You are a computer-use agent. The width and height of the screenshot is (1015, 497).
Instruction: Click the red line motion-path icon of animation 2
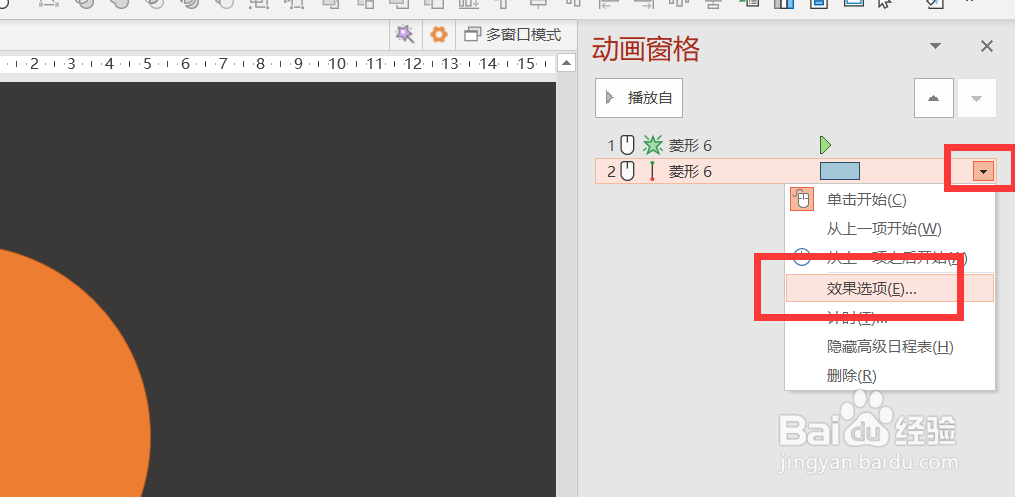[652, 171]
